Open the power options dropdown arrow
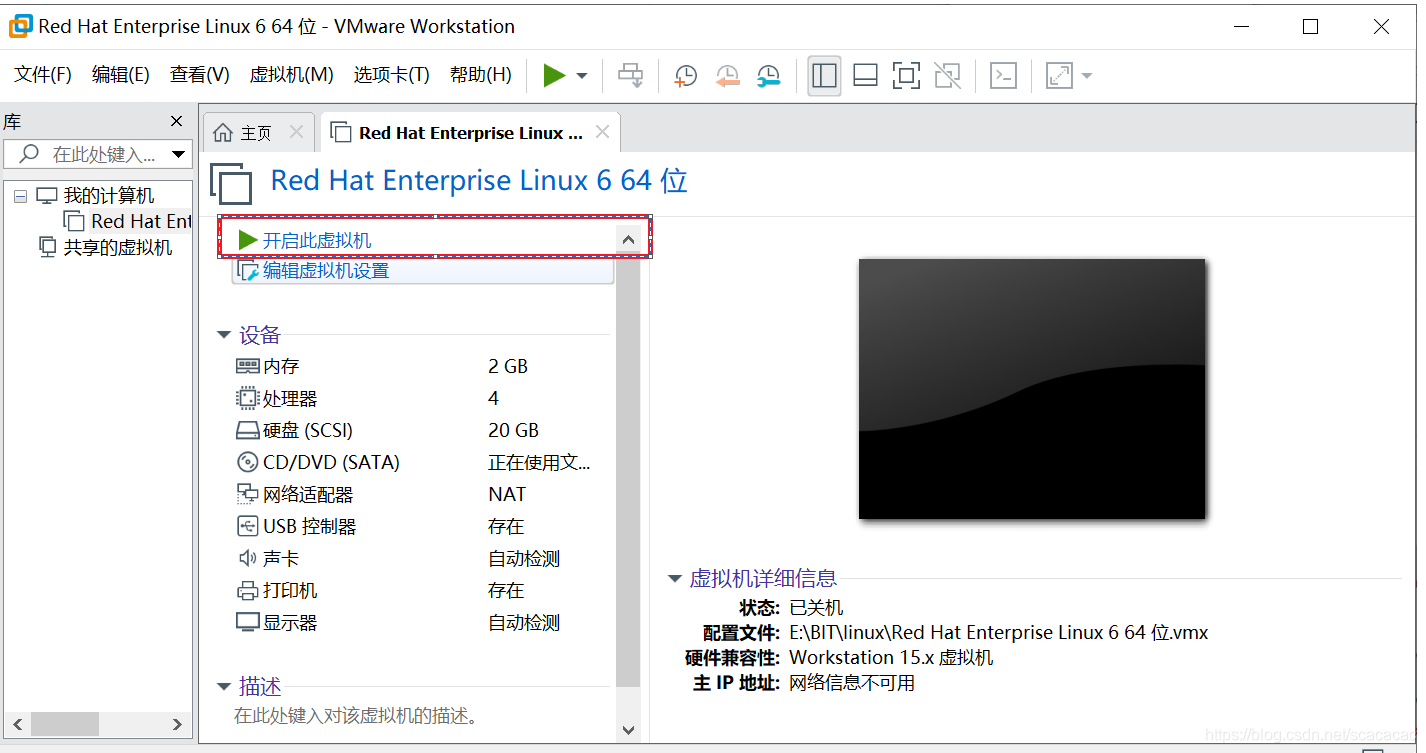The width and height of the screenshot is (1426, 753). [582, 76]
